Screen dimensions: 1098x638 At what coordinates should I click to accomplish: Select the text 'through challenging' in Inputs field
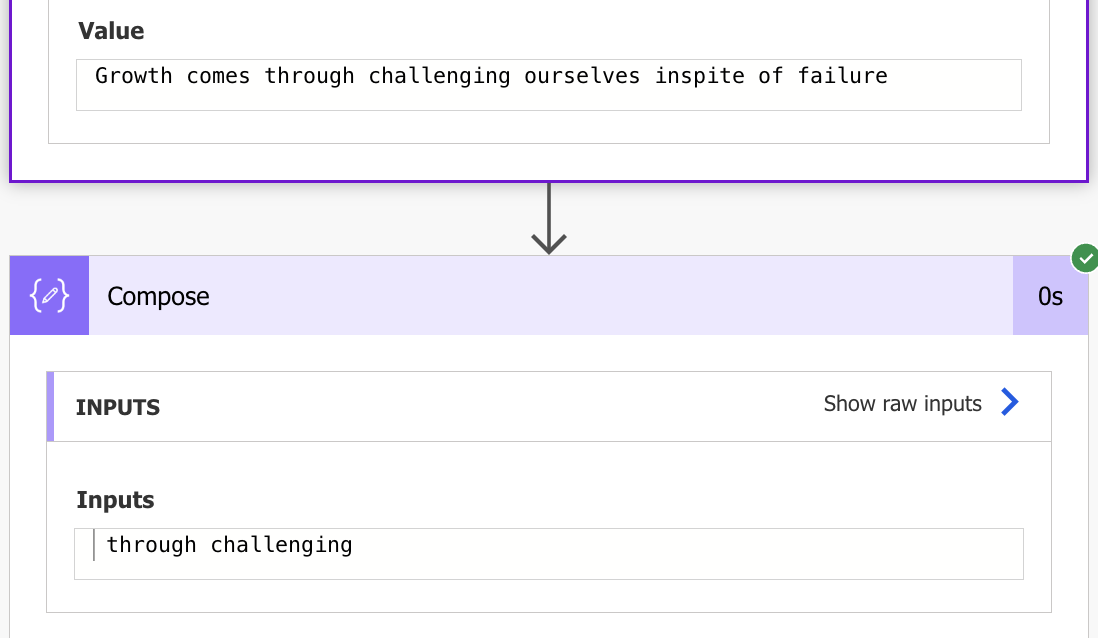click(x=229, y=544)
